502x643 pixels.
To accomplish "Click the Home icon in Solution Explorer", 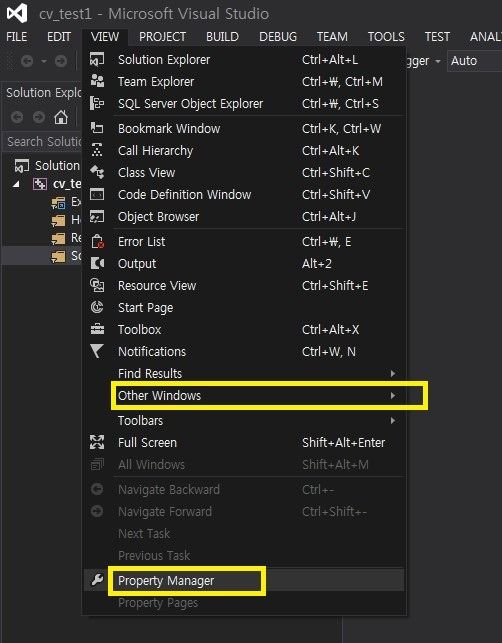I will click(61, 117).
